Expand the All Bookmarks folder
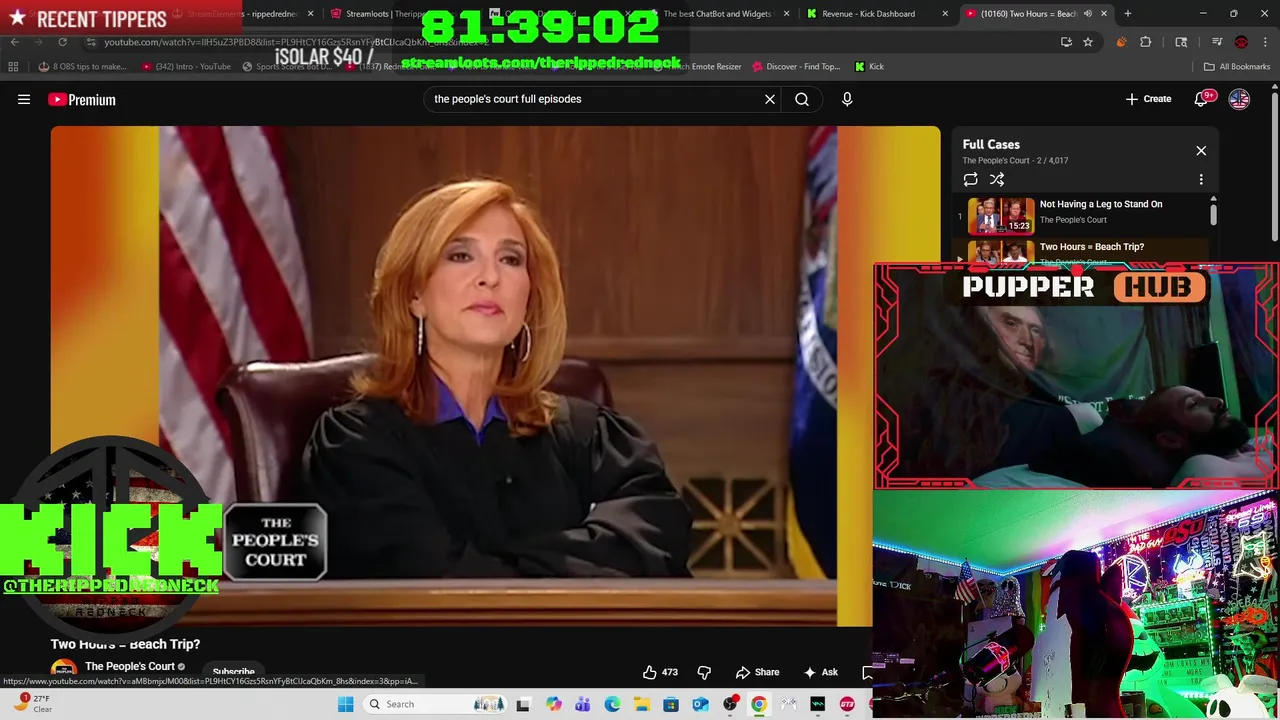The image size is (1280, 720). coord(1237,66)
